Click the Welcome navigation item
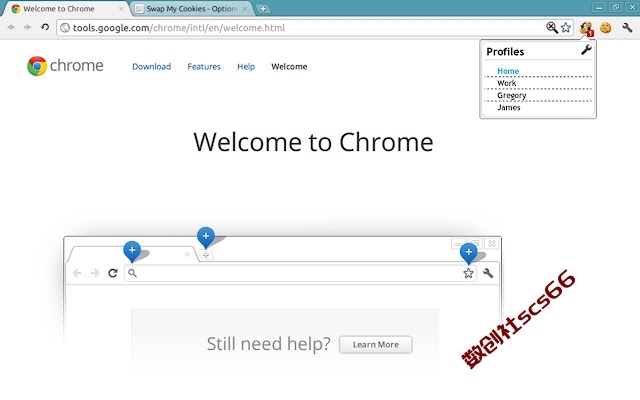 tap(289, 67)
